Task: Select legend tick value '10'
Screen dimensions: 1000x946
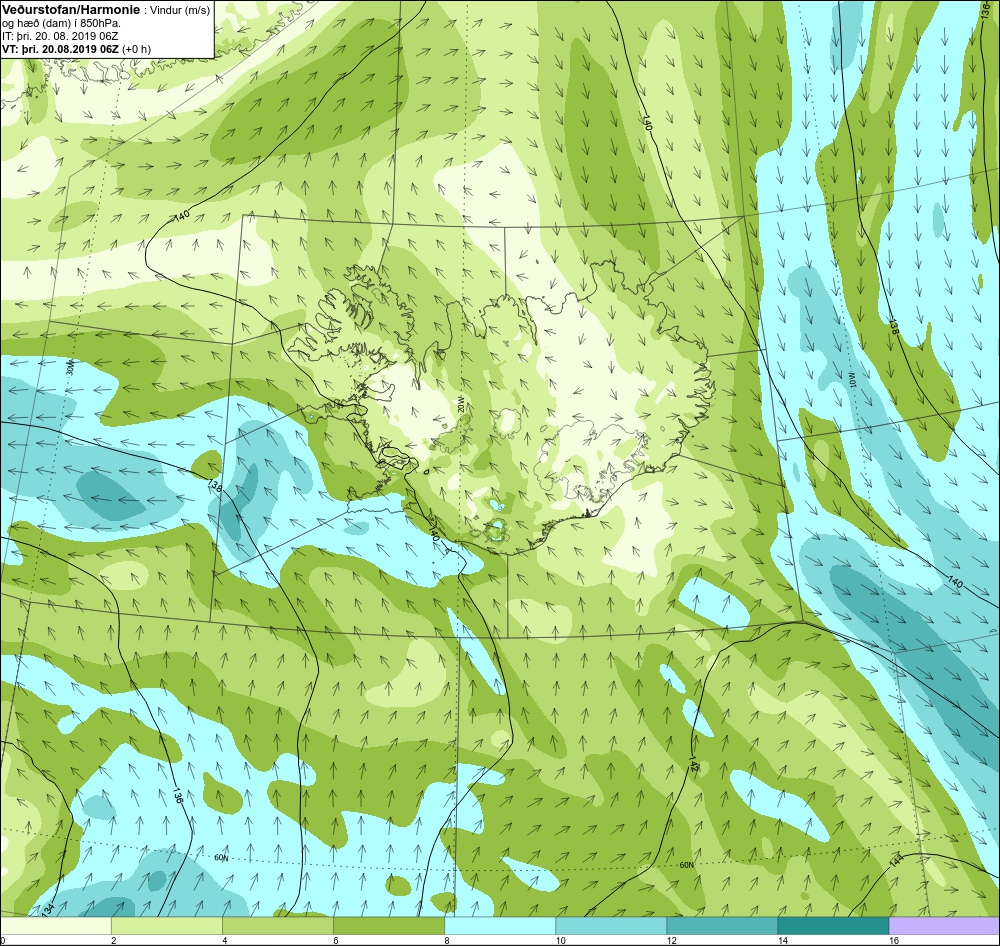Action: 561,940
